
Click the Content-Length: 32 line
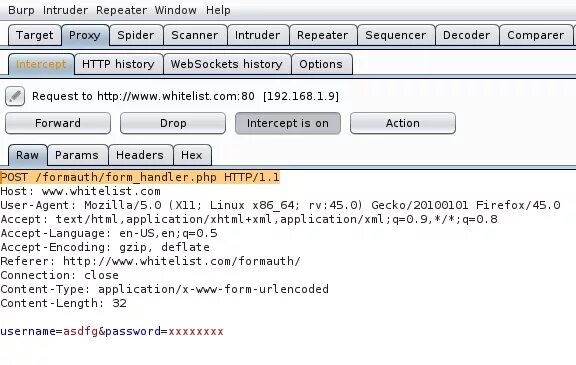point(64,303)
